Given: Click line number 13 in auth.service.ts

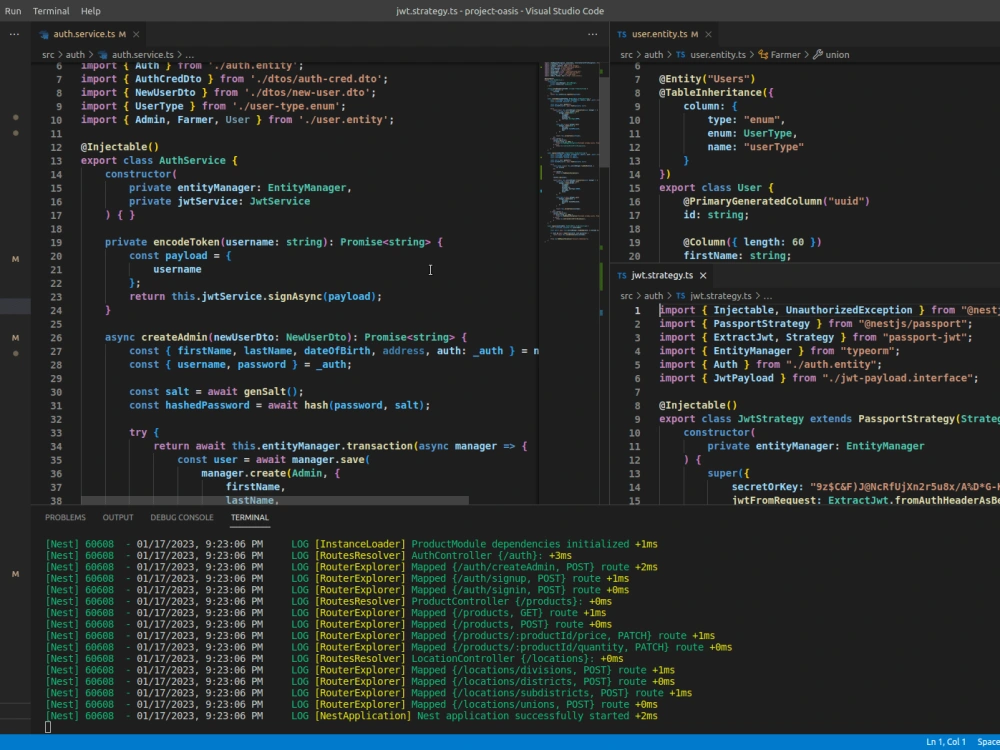Looking at the screenshot, I should [x=56, y=161].
